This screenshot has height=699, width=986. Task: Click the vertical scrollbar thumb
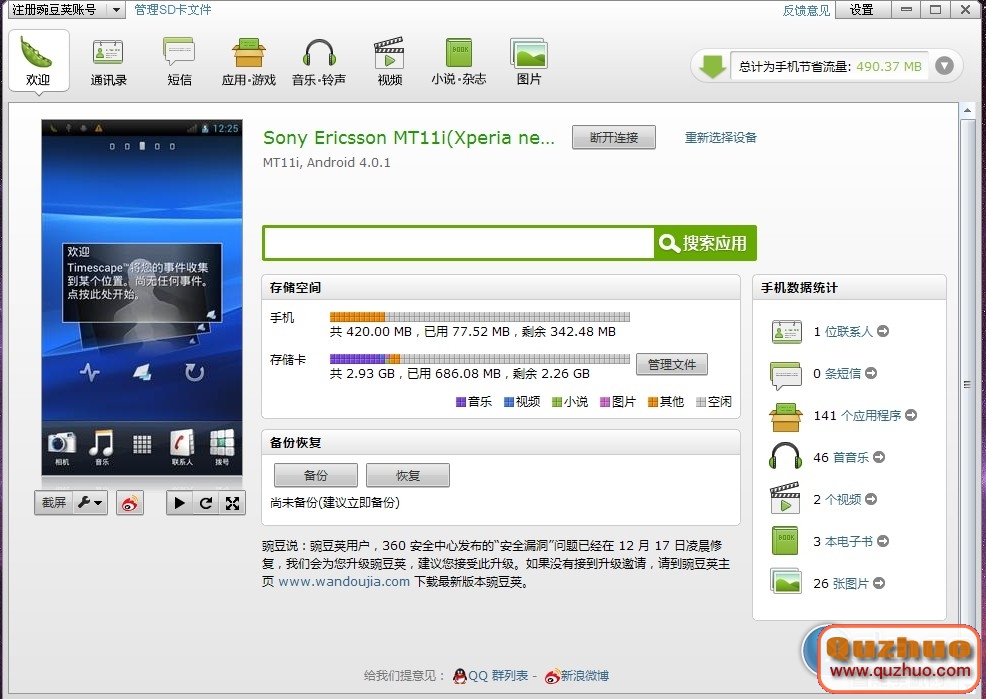pos(967,384)
